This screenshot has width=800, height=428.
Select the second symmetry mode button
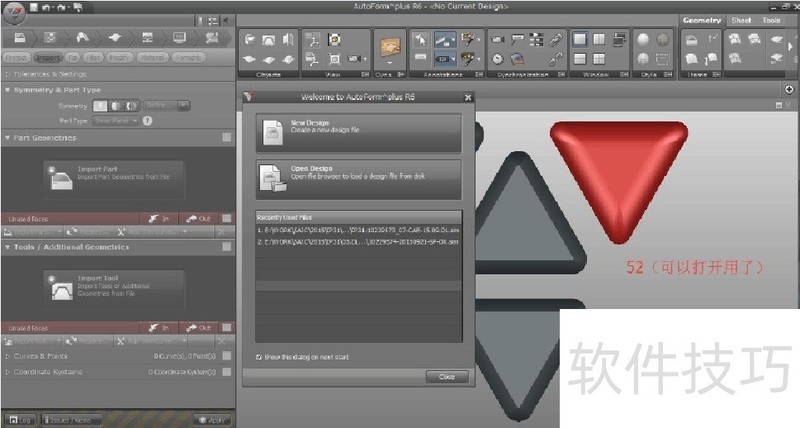116,106
